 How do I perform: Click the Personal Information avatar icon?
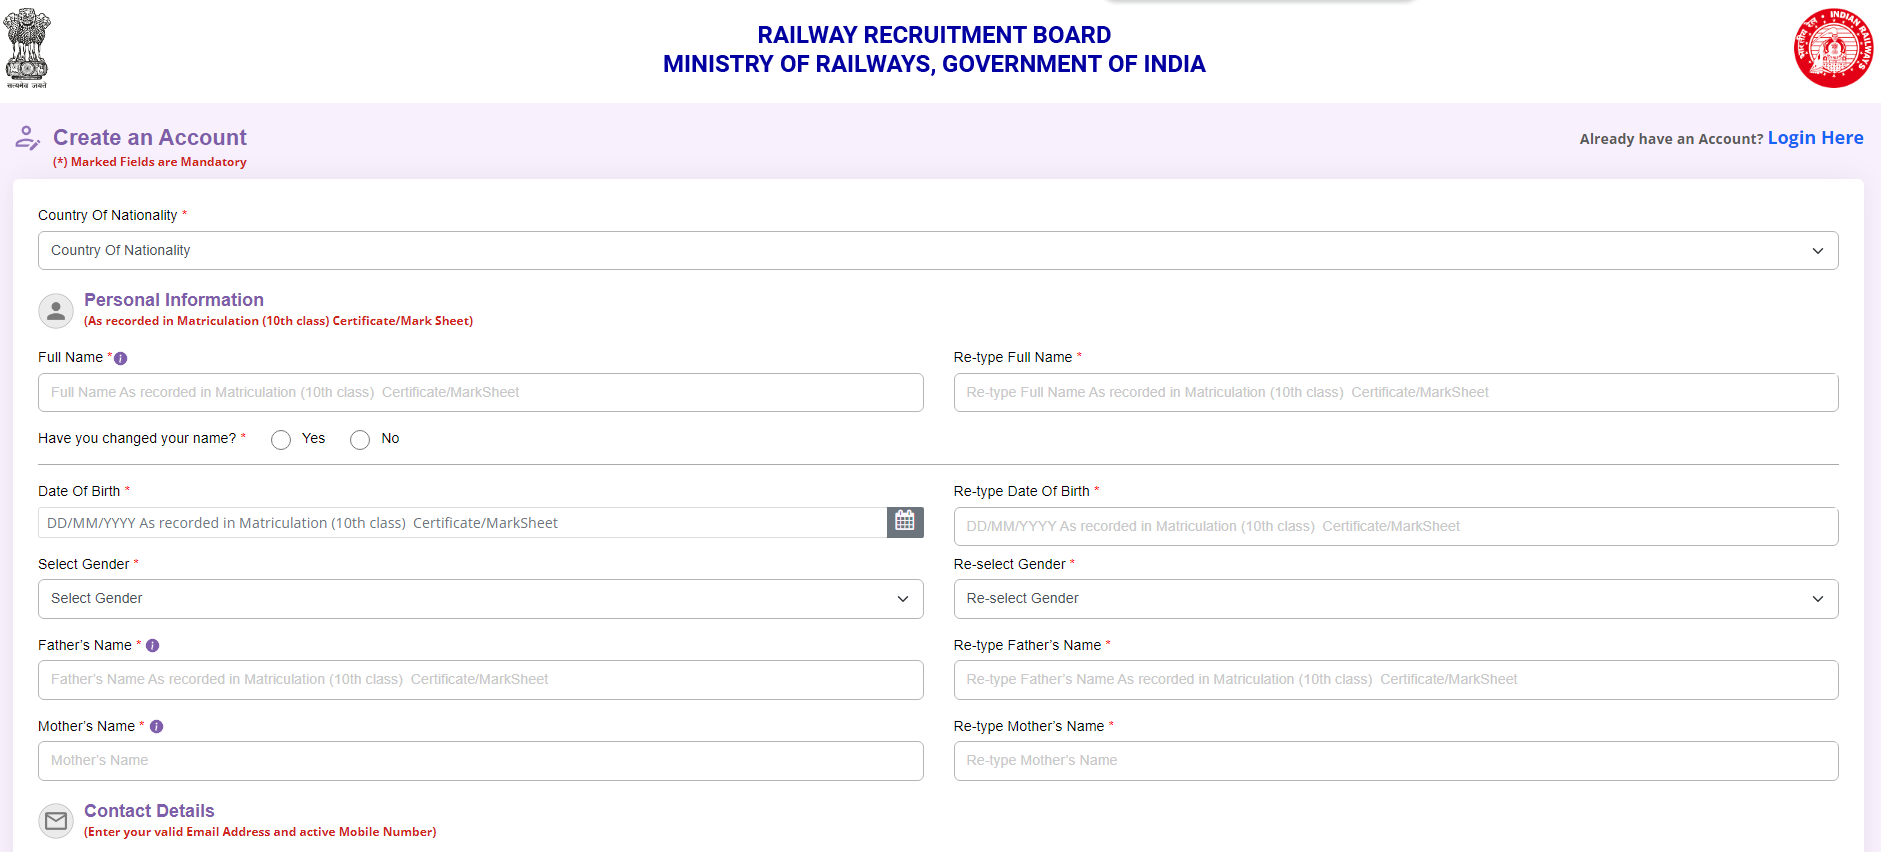[56, 311]
